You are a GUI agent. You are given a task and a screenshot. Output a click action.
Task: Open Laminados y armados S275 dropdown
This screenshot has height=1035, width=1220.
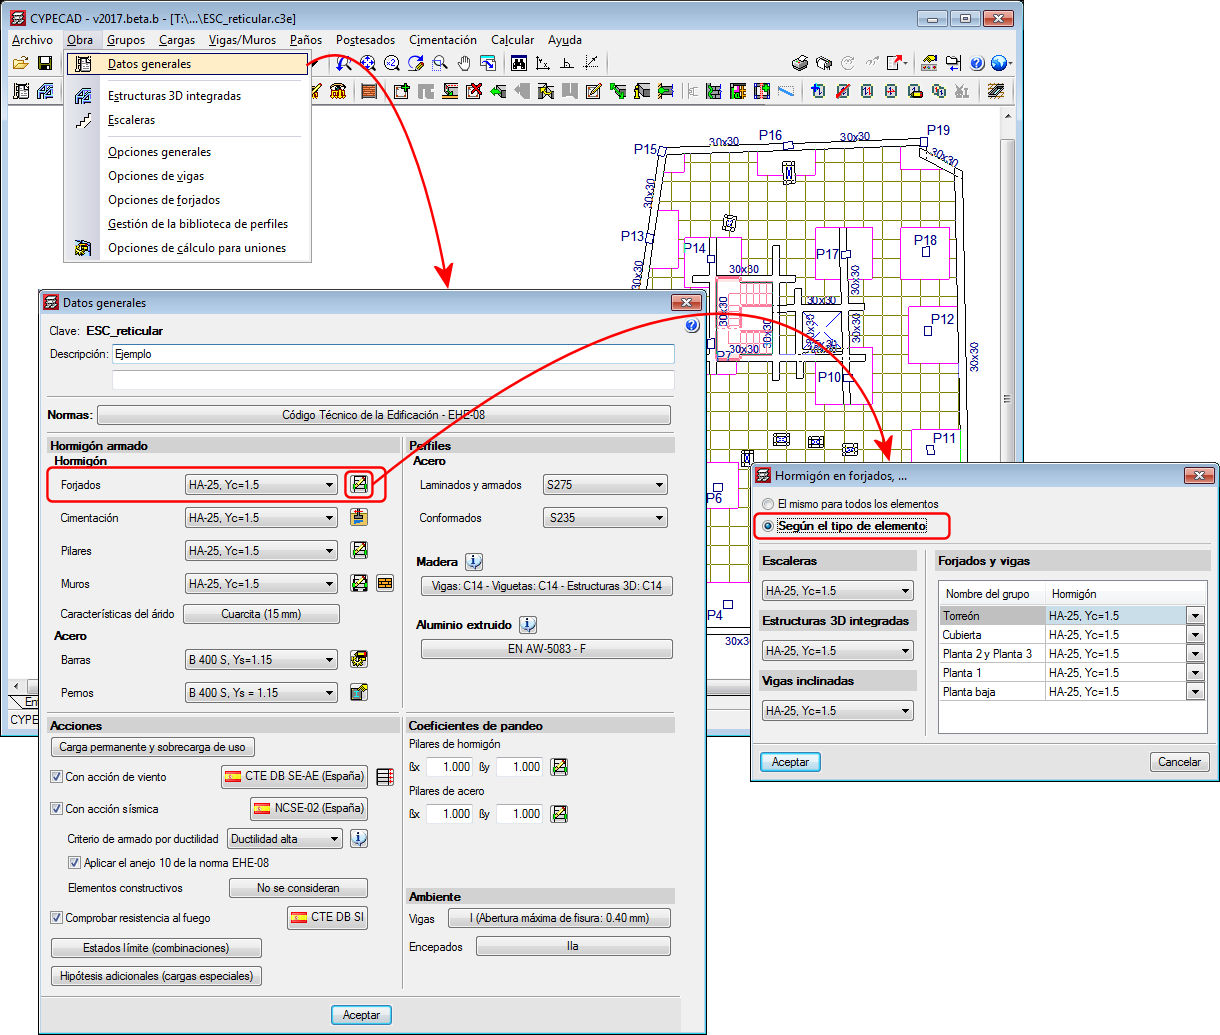(606, 485)
